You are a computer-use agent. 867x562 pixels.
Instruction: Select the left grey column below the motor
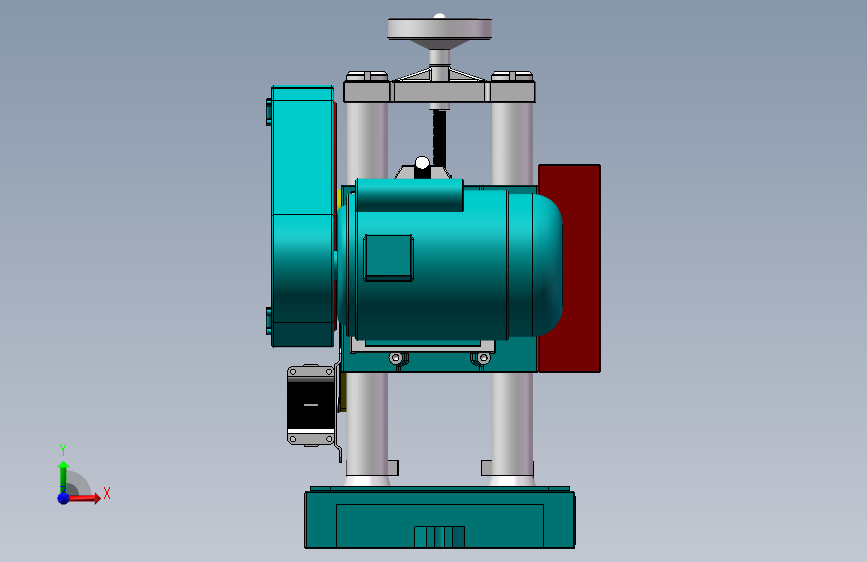pyautogui.click(x=367, y=426)
